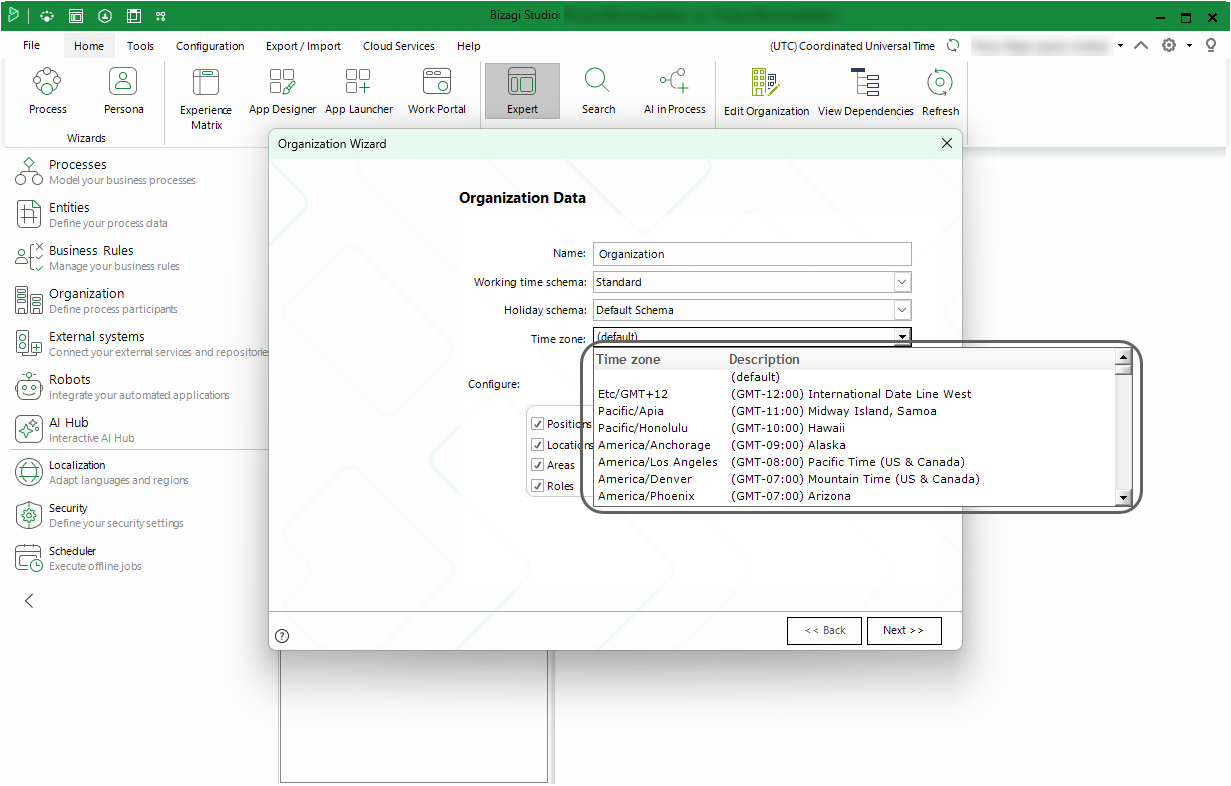
Task: Open Security module
Action: [99, 515]
